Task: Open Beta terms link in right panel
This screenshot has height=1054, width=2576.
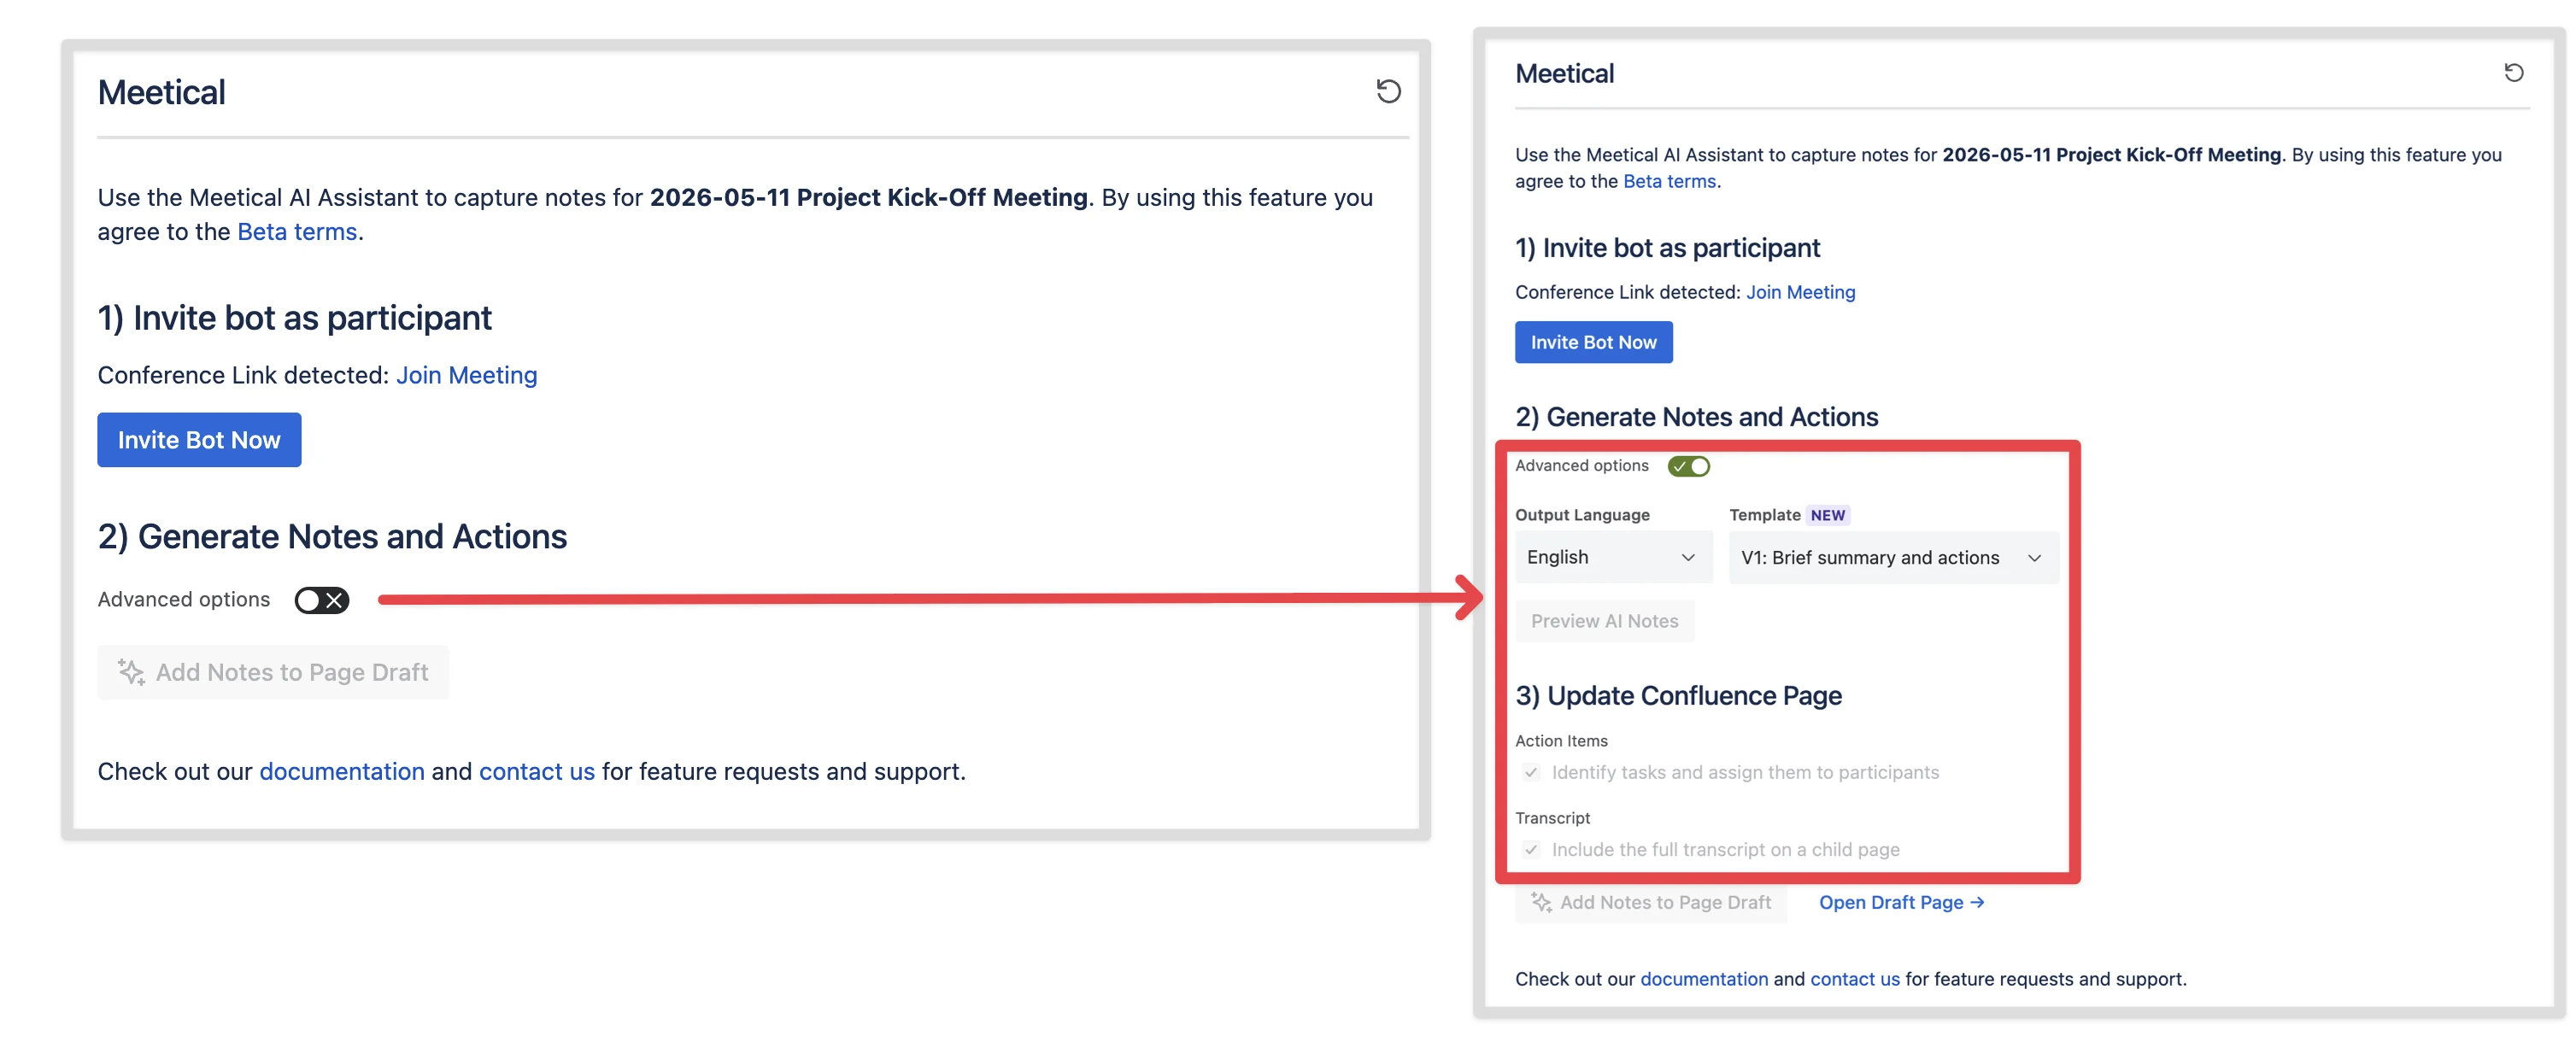Action: [x=1669, y=181]
